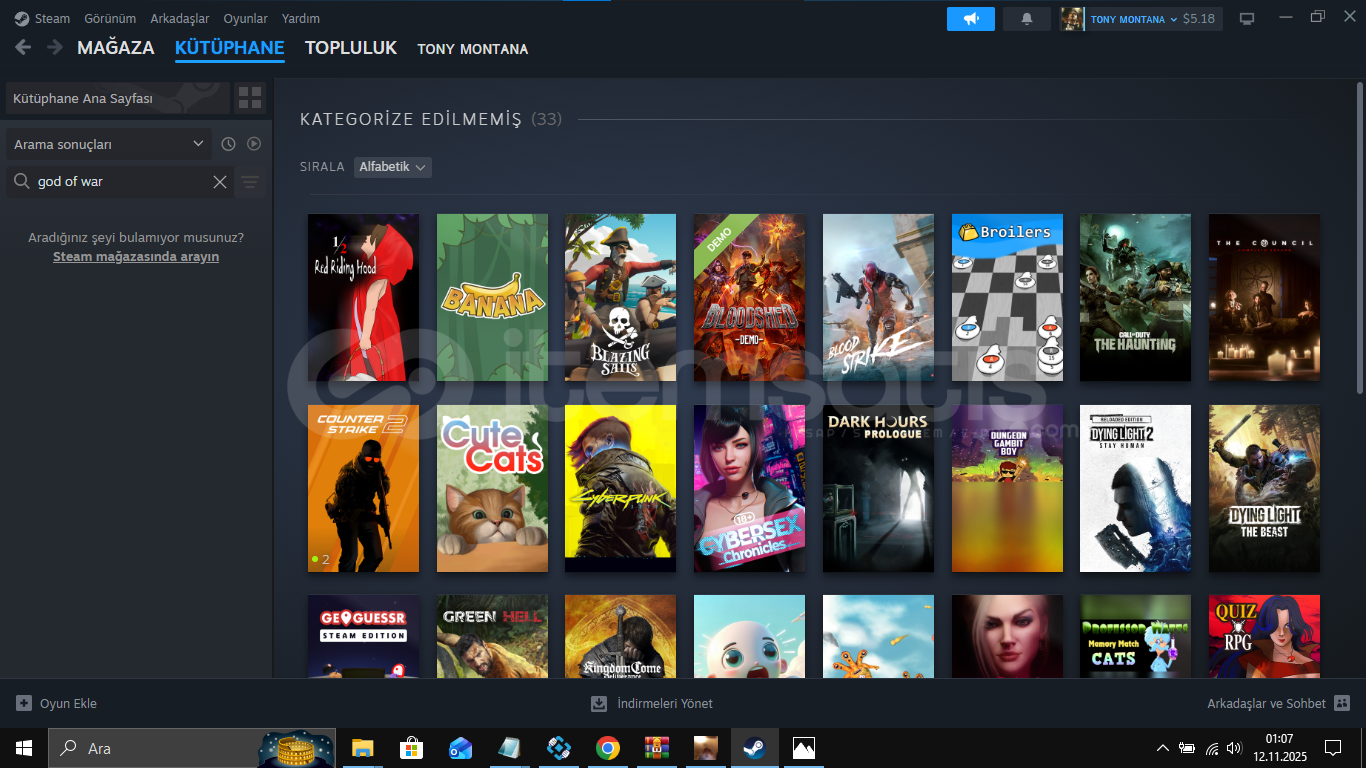Open Google Chrome from the taskbar
Viewport: 1366px width, 768px height.
point(607,748)
